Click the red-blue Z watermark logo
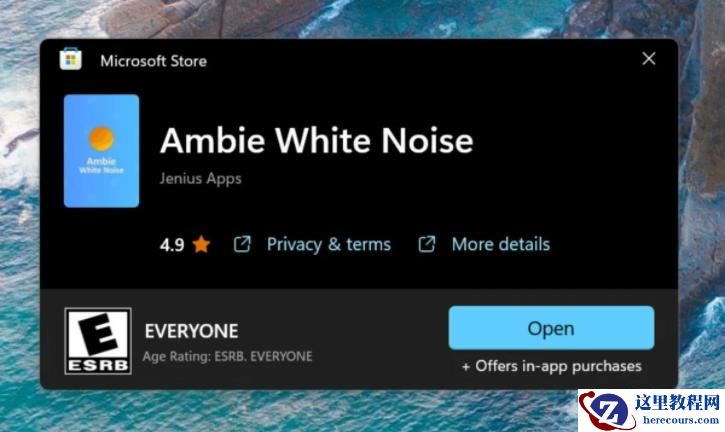The image size is (725, 432). pos(607,411)
